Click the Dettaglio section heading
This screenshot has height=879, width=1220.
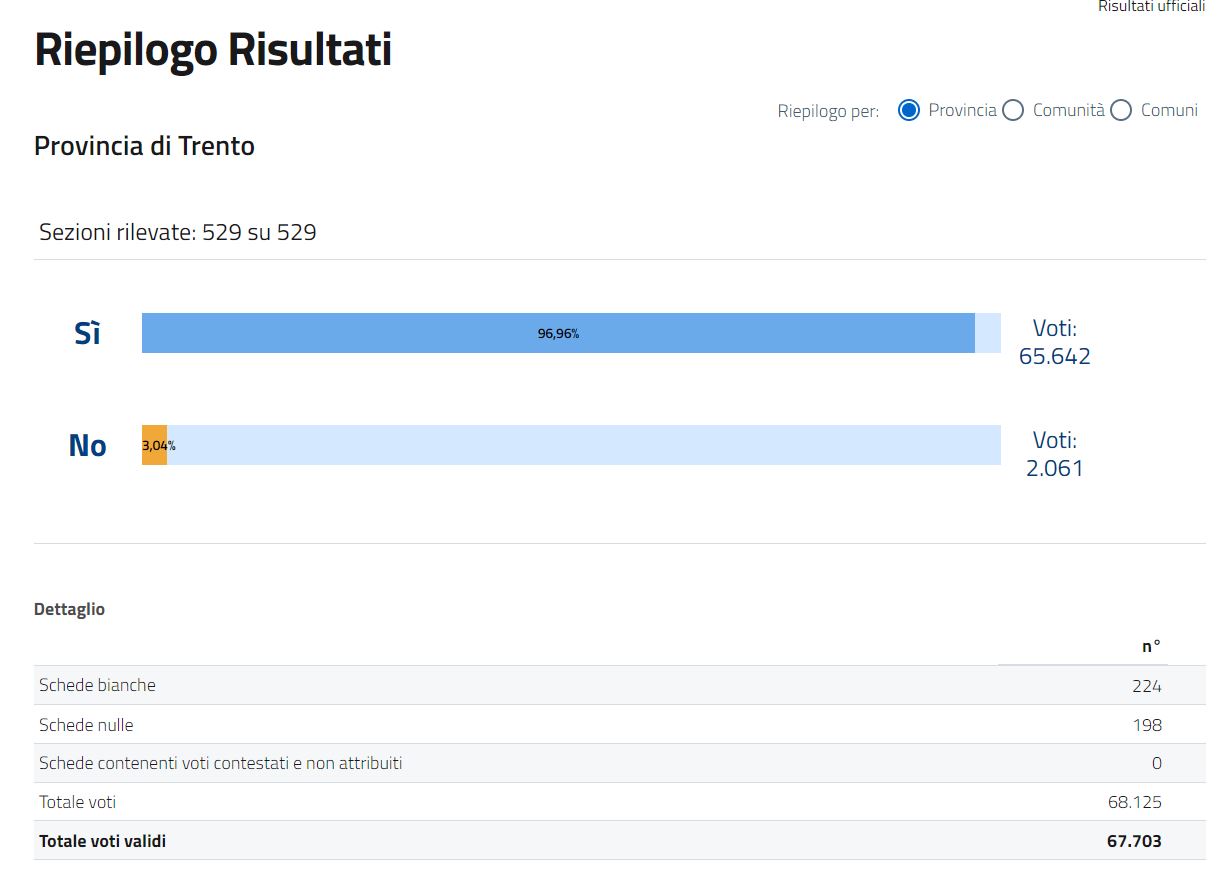(69, 609)
